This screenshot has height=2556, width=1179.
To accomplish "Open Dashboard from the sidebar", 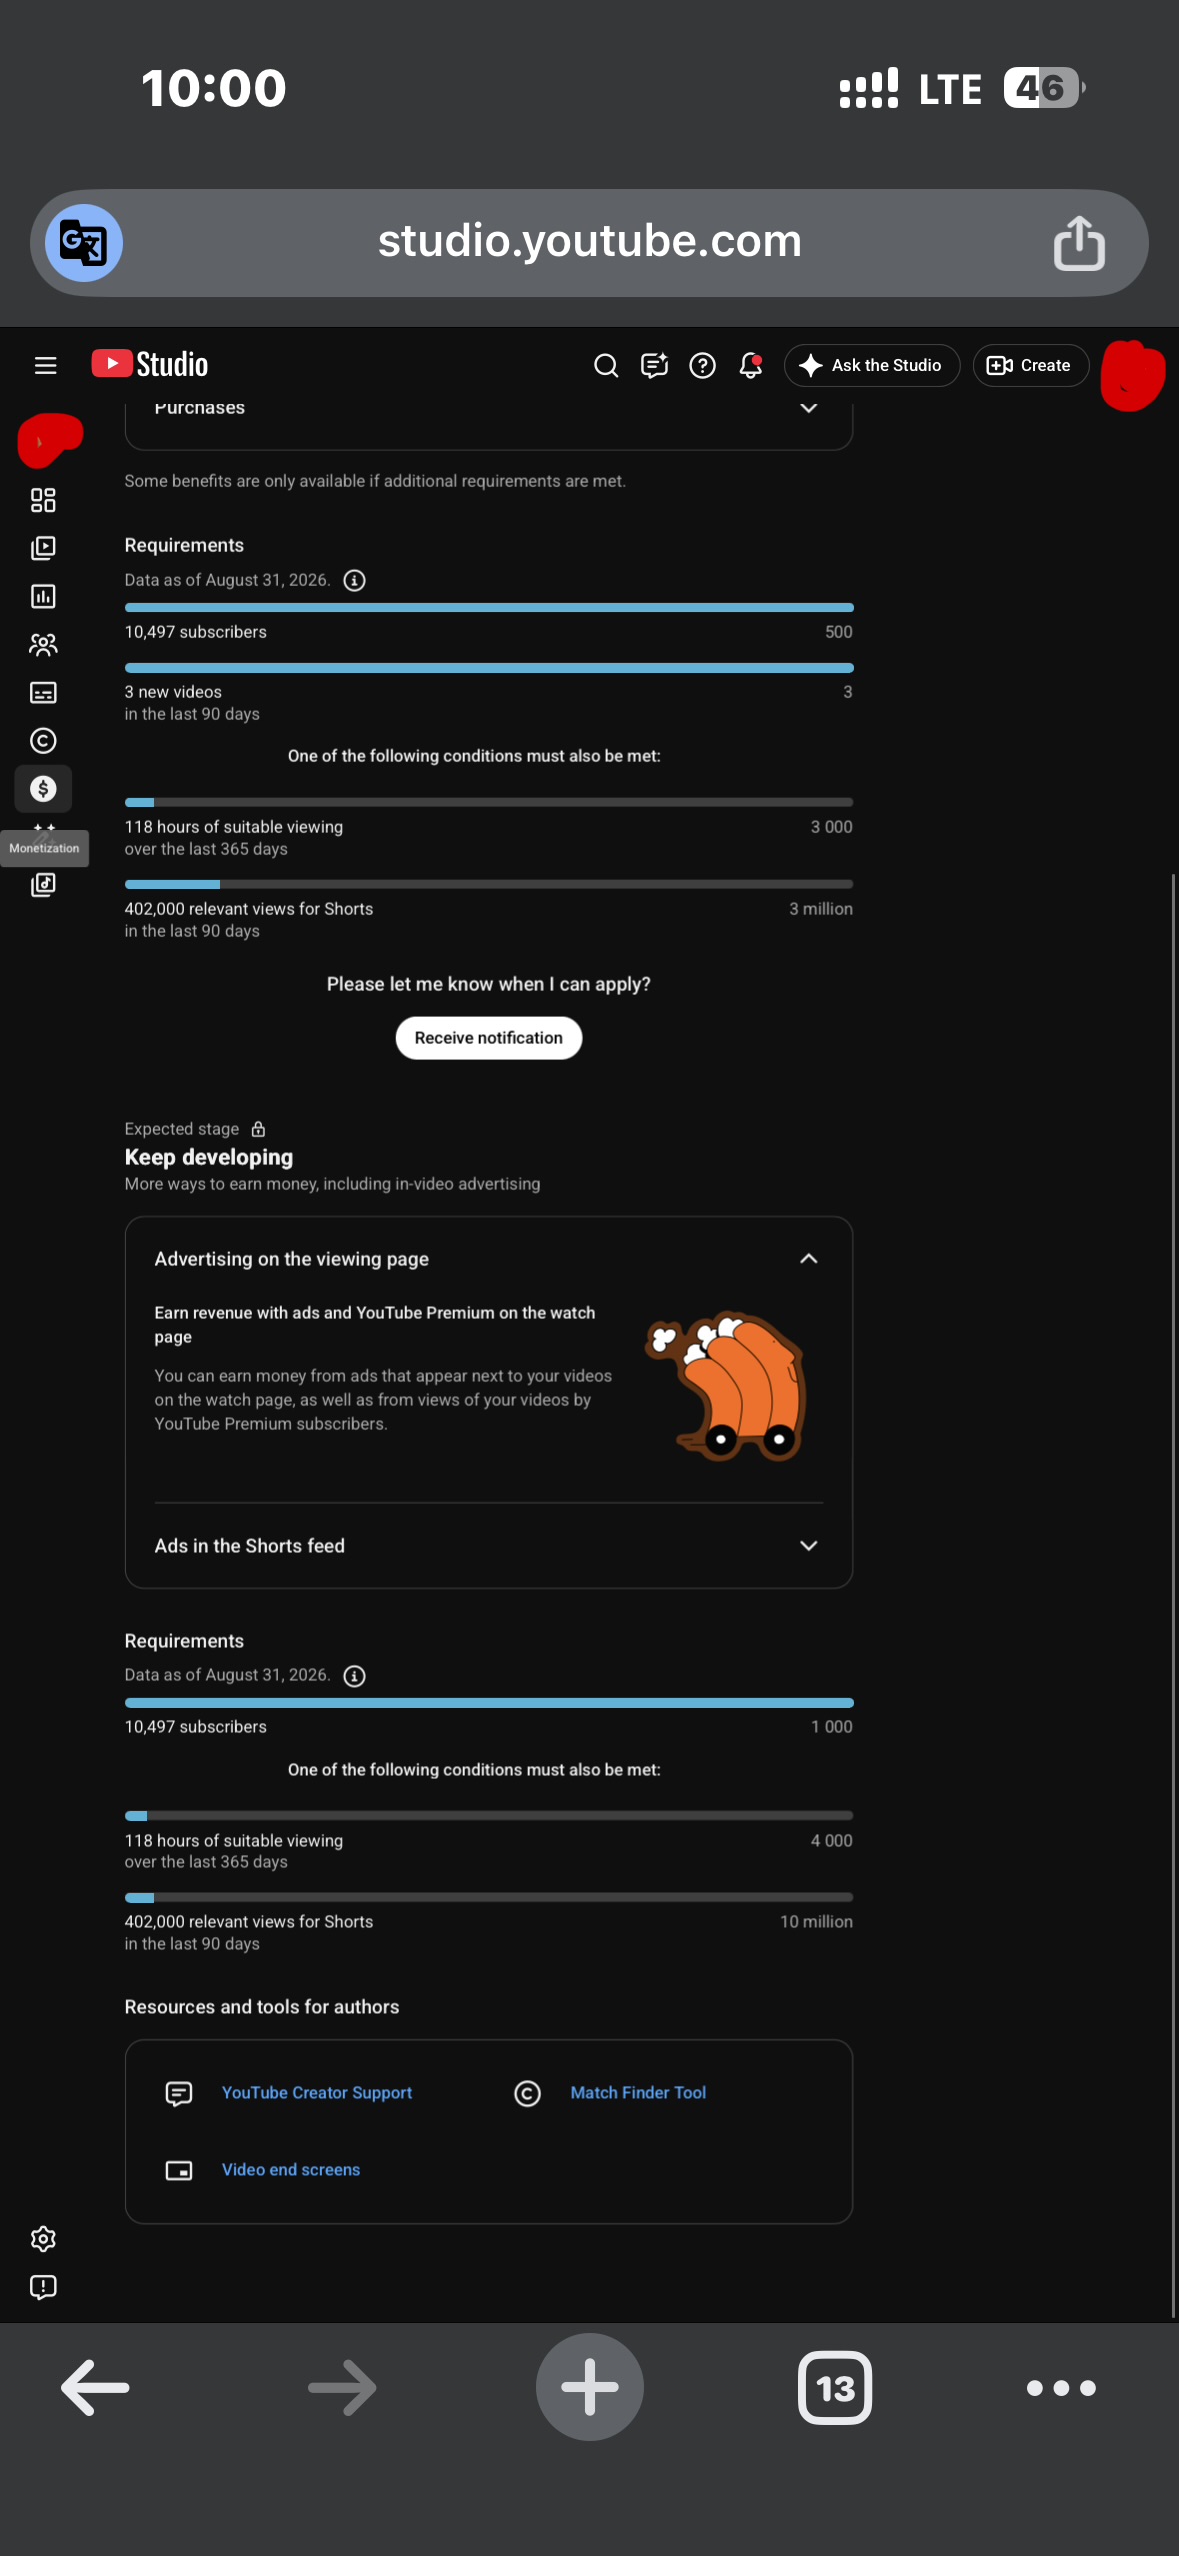I will point(43,500).
